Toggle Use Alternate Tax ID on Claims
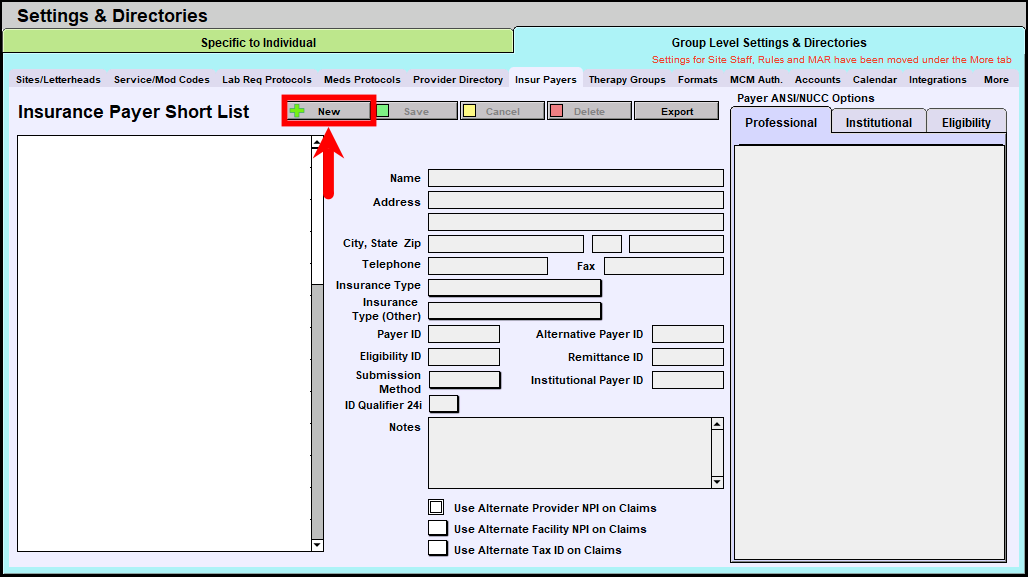Screen dimensions: 1028x577 pyautogui.click(x=437, y=549)
